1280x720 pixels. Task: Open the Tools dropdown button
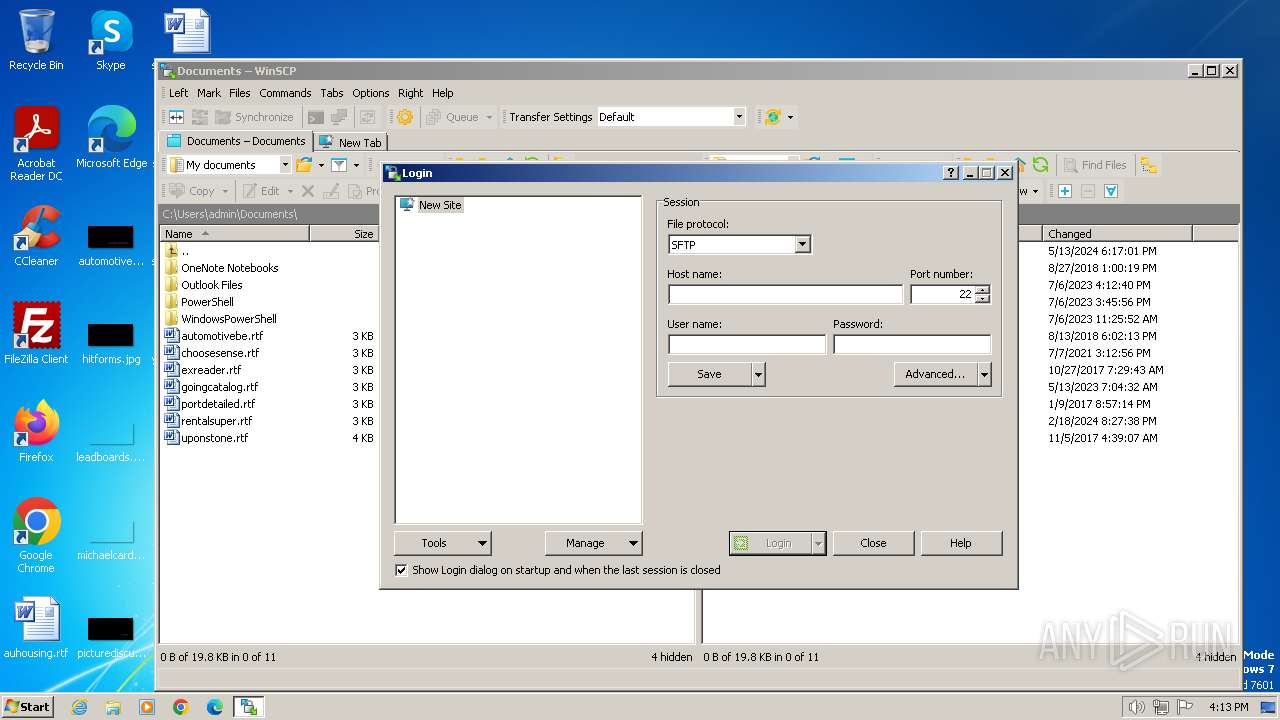(x=443, y=543)
